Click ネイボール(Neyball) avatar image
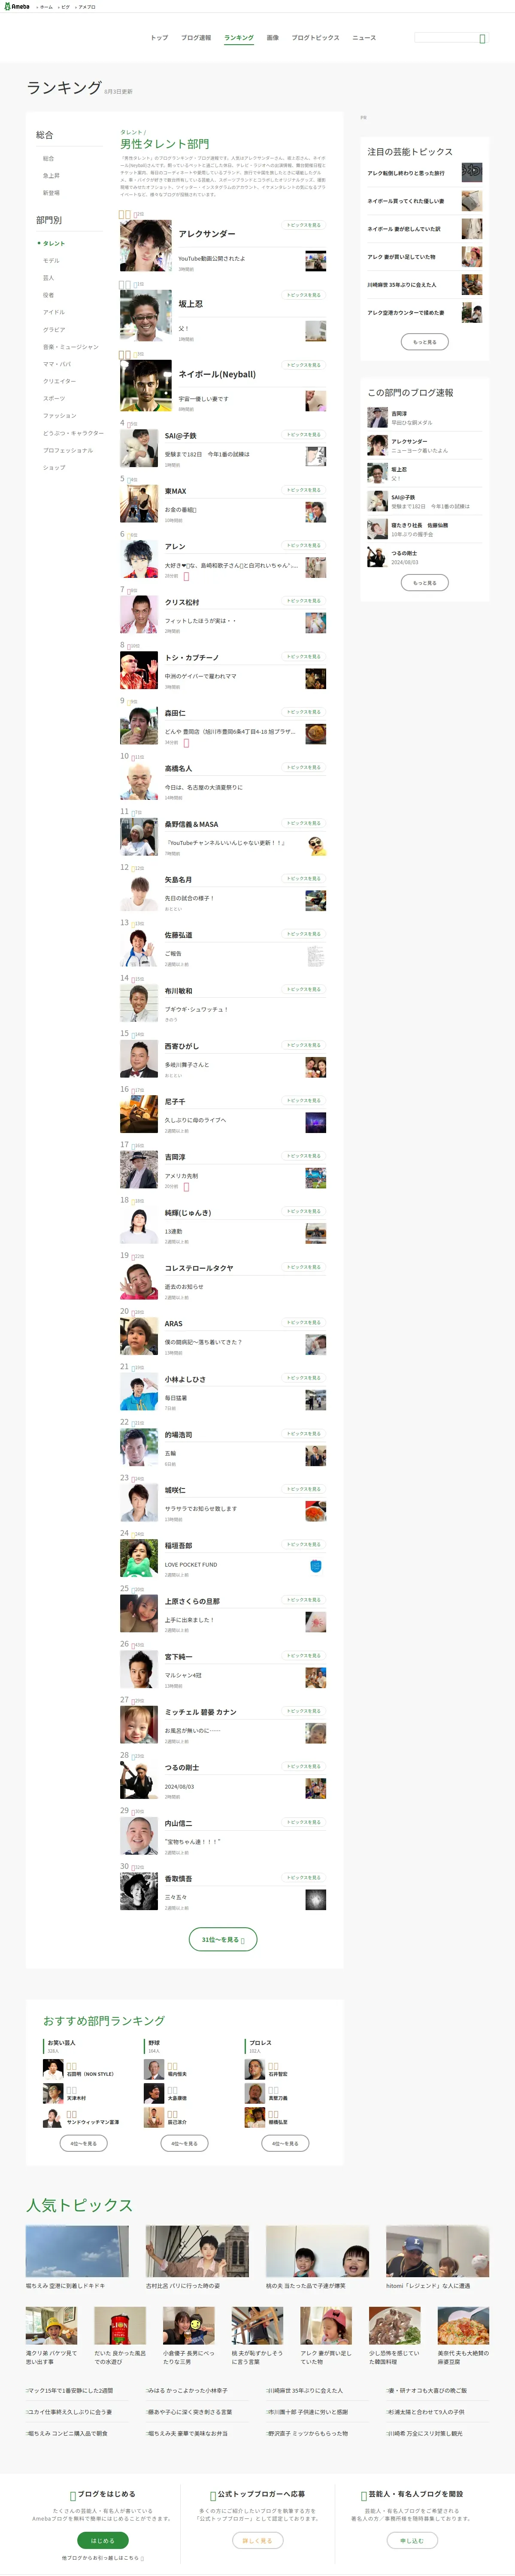The image size is (515, 2576). [x=145, y=386]
